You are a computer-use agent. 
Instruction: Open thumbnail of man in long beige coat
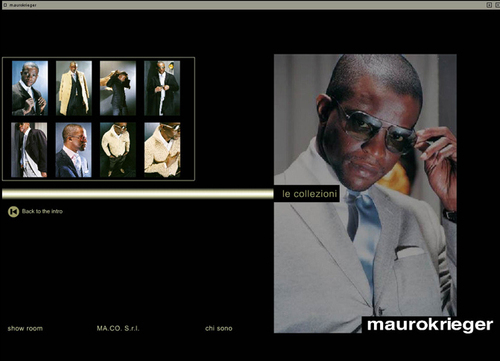[x=74, y=88]
